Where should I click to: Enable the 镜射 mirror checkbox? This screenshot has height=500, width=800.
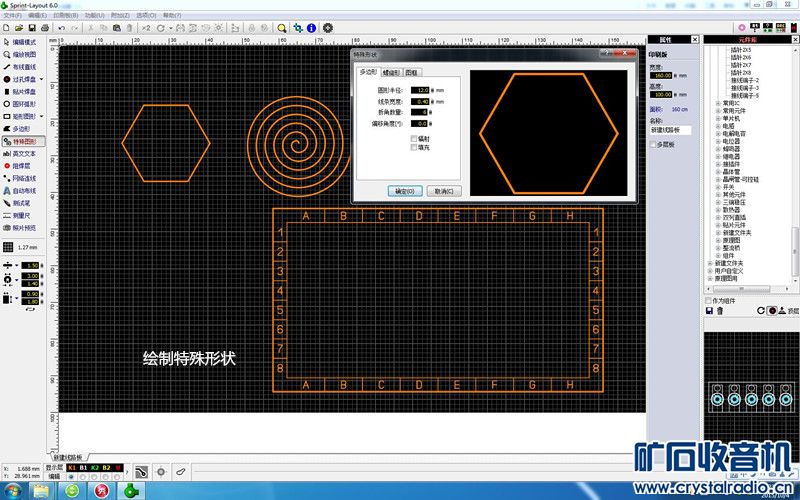pos(415,138)
